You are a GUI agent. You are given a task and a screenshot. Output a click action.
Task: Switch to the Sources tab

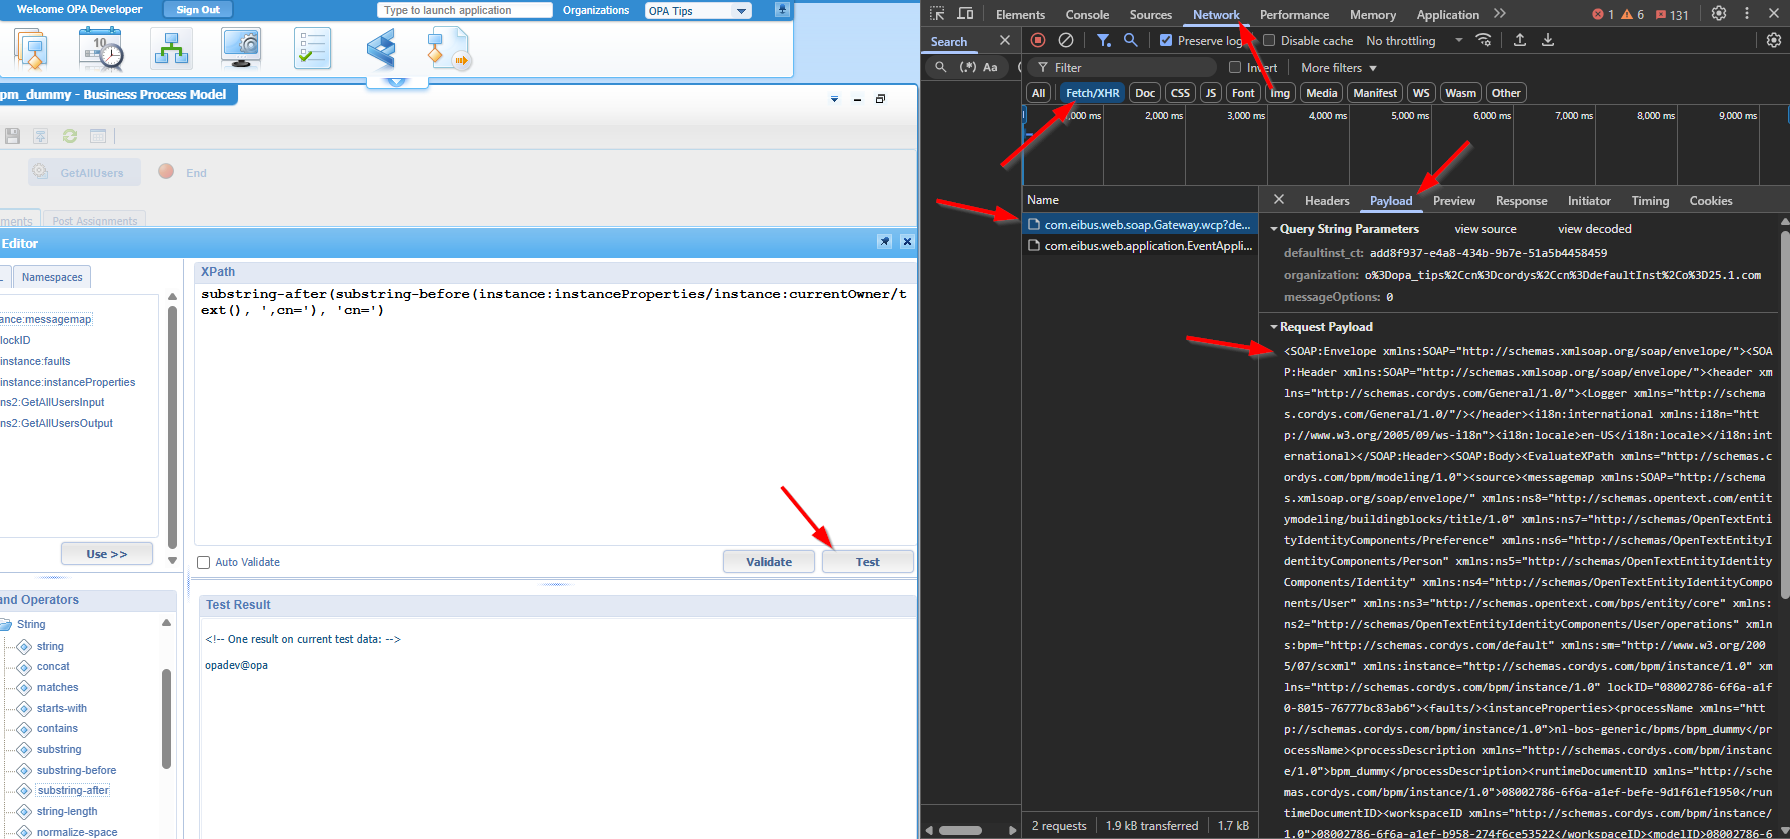click(1150, 15)
